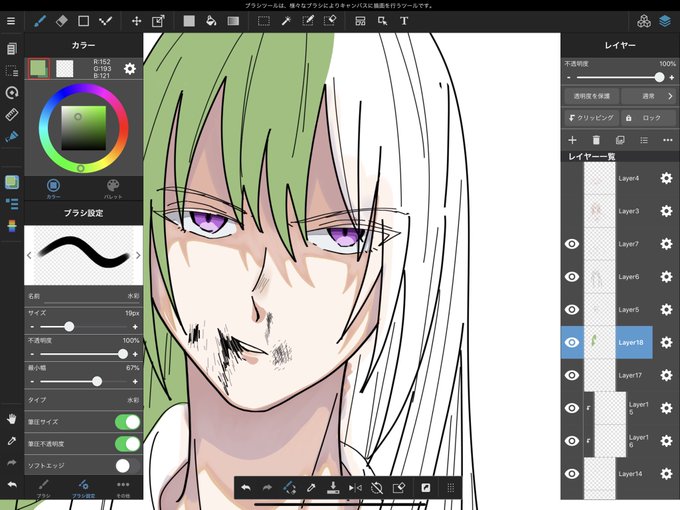Increase brush size with plus button
Screen dimensions: 680x510
(x=135, y=327)
